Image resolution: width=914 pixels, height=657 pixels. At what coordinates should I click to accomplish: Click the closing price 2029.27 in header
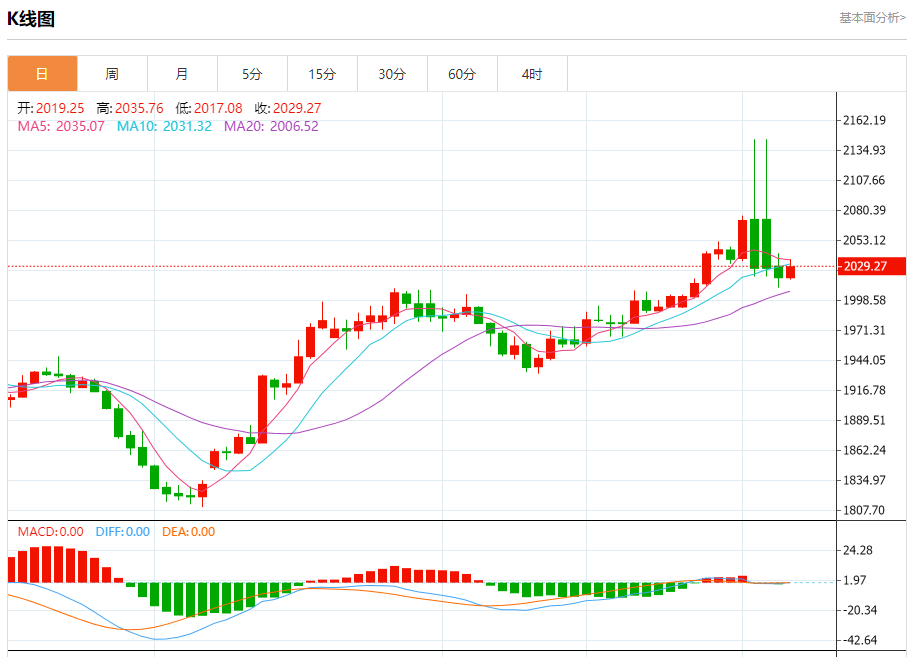coord(297,108)
